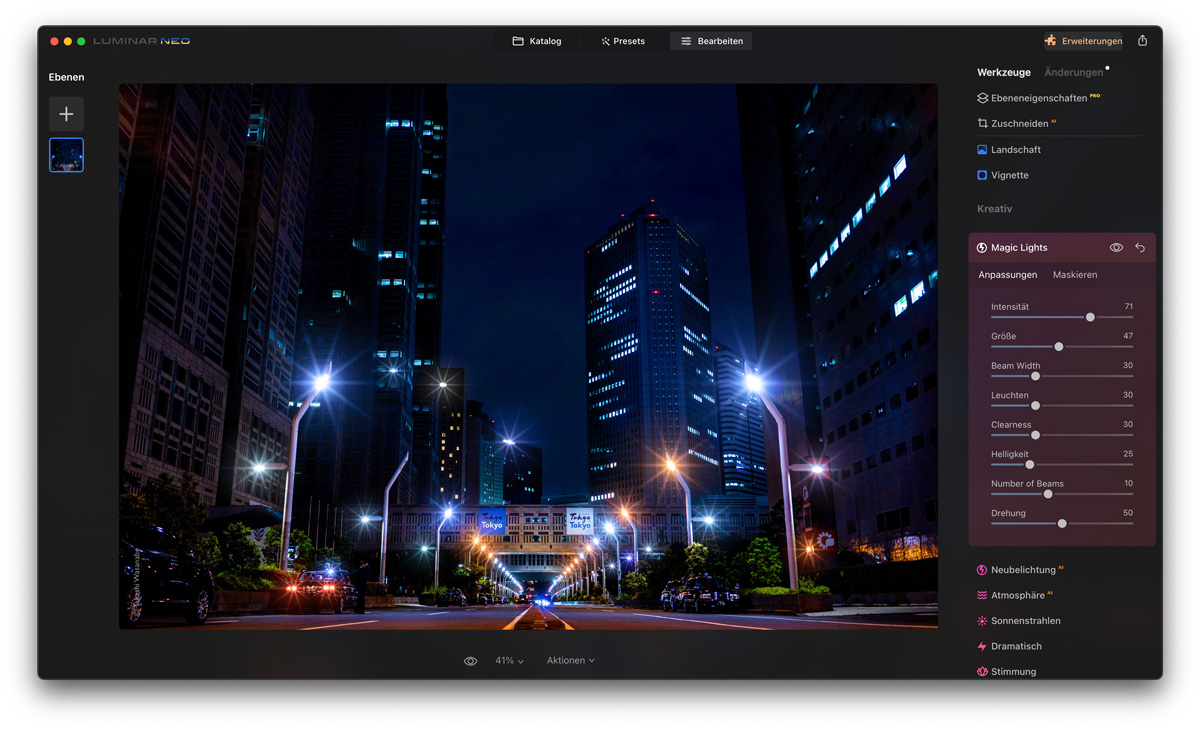The height and width of the screenshot is (729, 1200).
Task: Click the Neubelichtung icon
Action: point(982,570)
